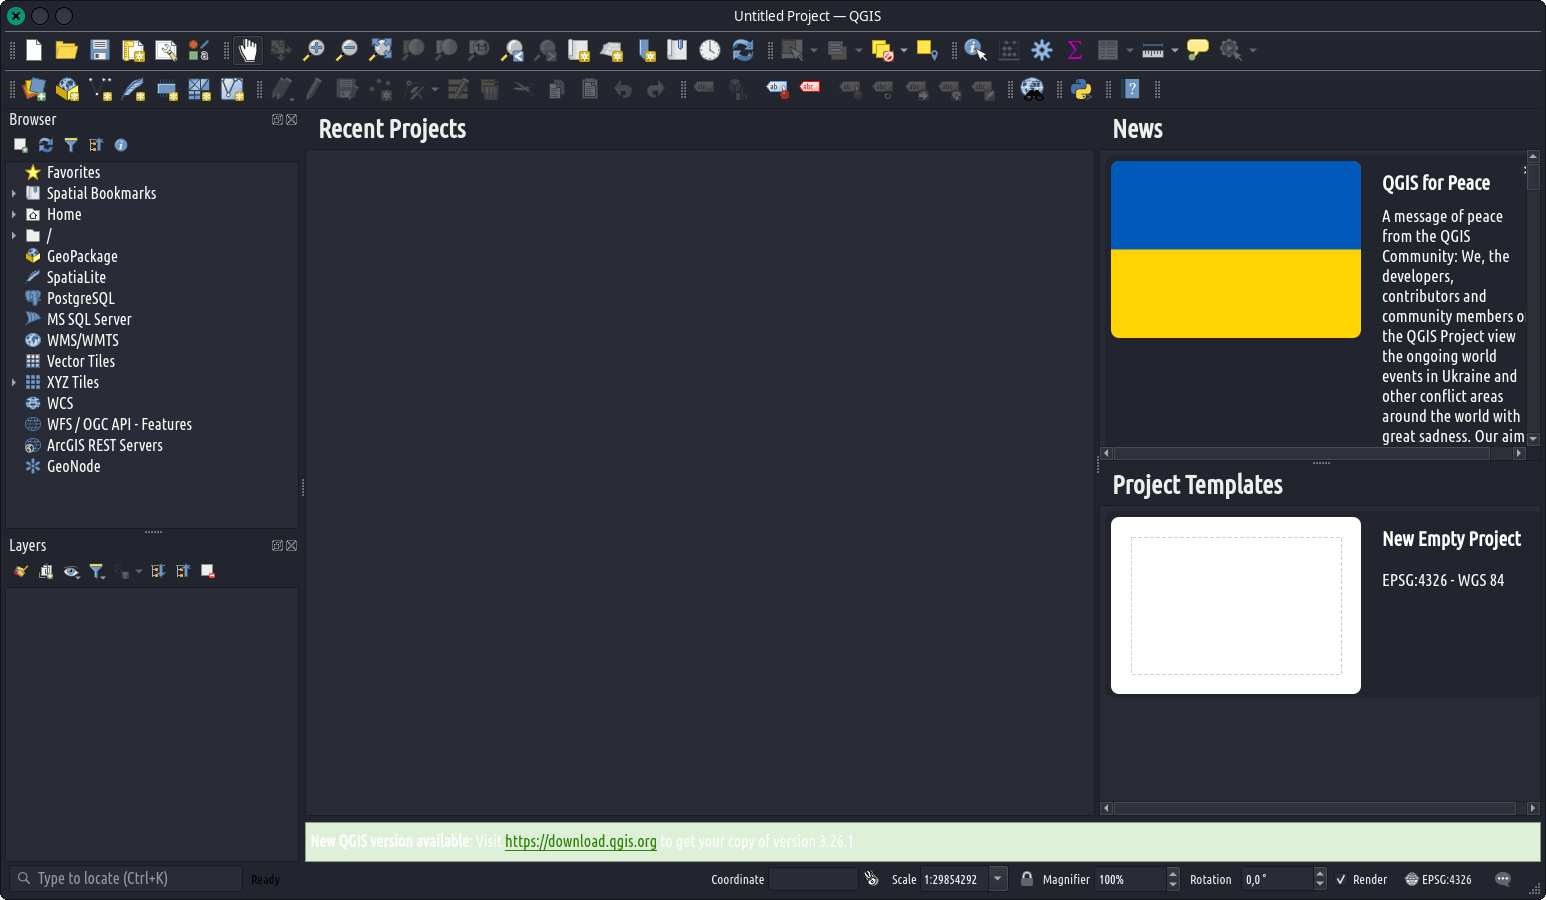1546x900 pixels.
Task: Click the Map Tips speech bubble icon
Action: pyautogui.click(x=1198, y=50)
